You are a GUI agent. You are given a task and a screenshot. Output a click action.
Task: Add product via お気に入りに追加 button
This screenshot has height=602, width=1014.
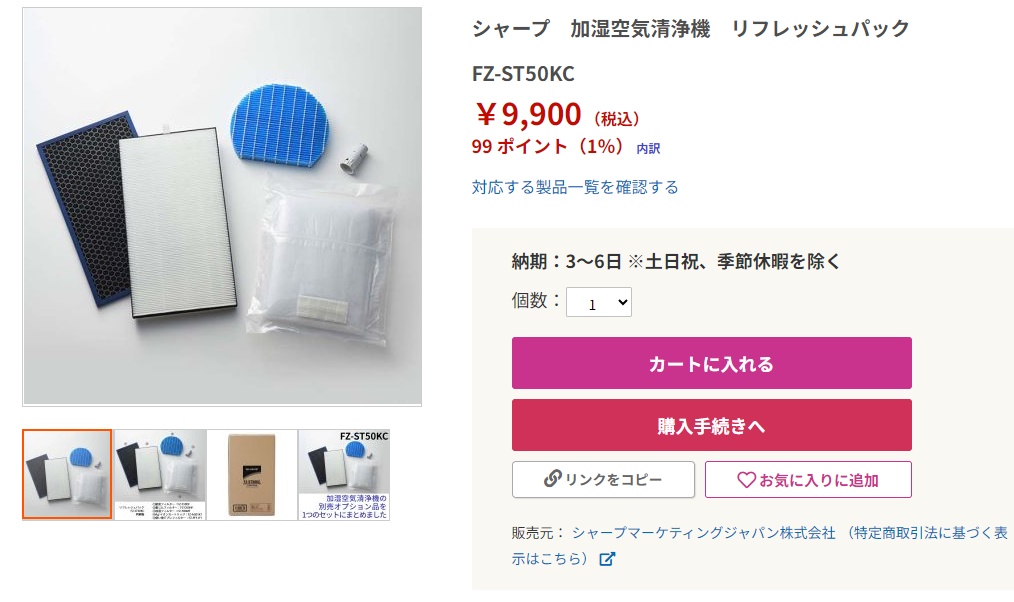point(808,479)
